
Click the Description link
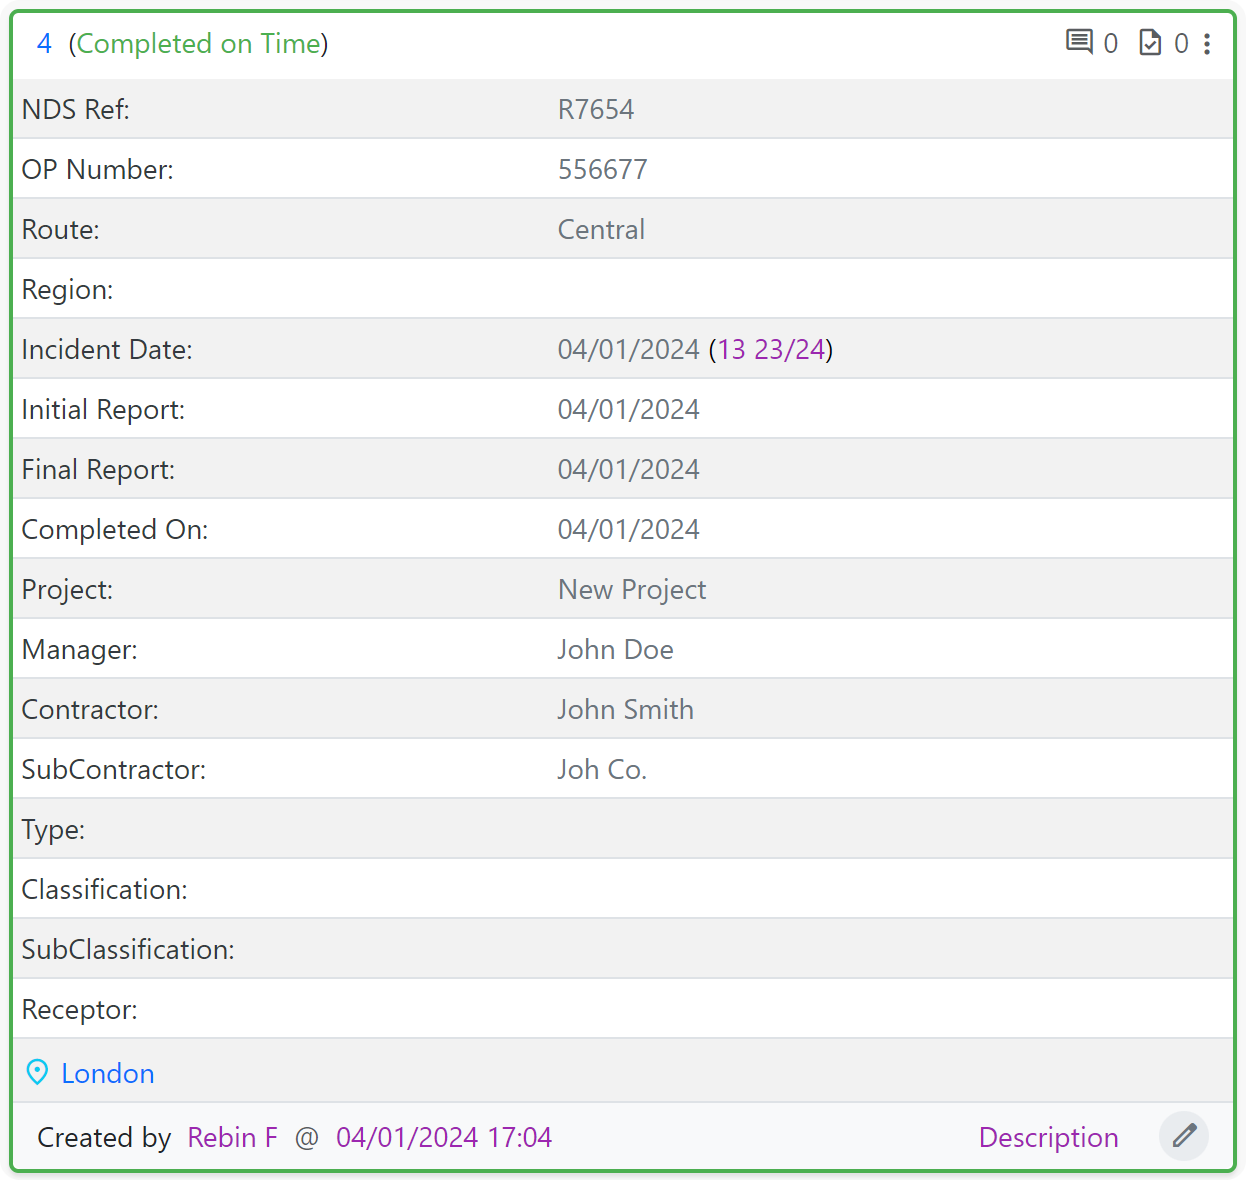pyautogui.click(x=1048, y=1137)
